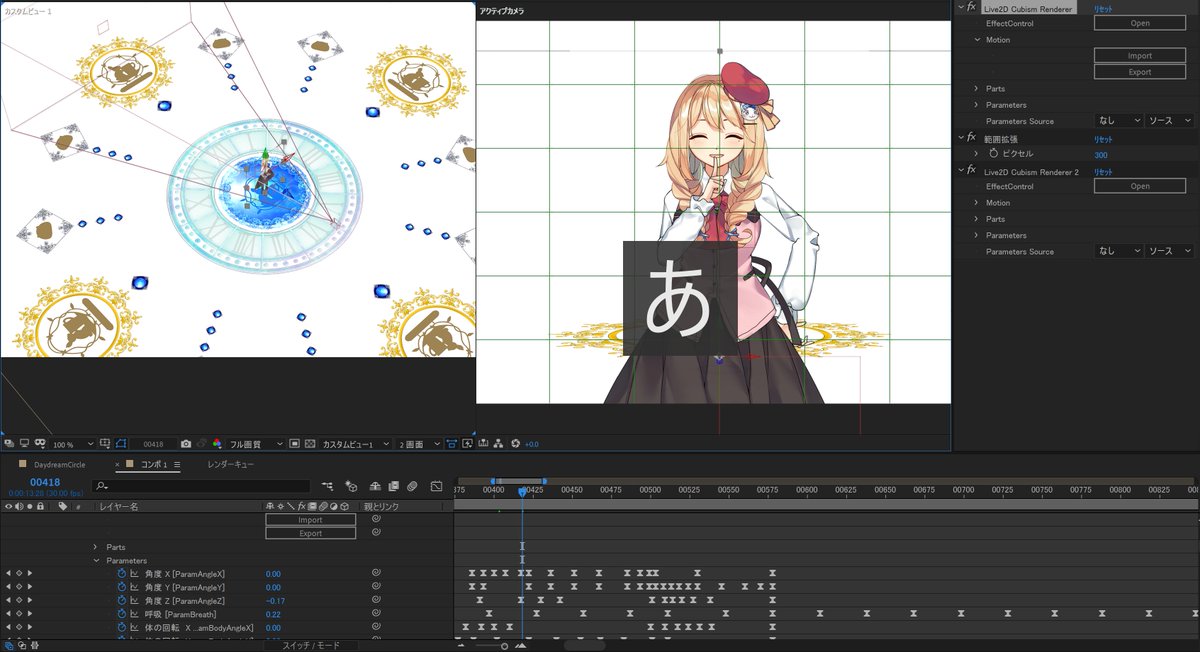The width and height of the screenshot is (1200, 652).
Task: Toggle hide shy layers icon
Action: pyautogui.click(x=373, y=486)
